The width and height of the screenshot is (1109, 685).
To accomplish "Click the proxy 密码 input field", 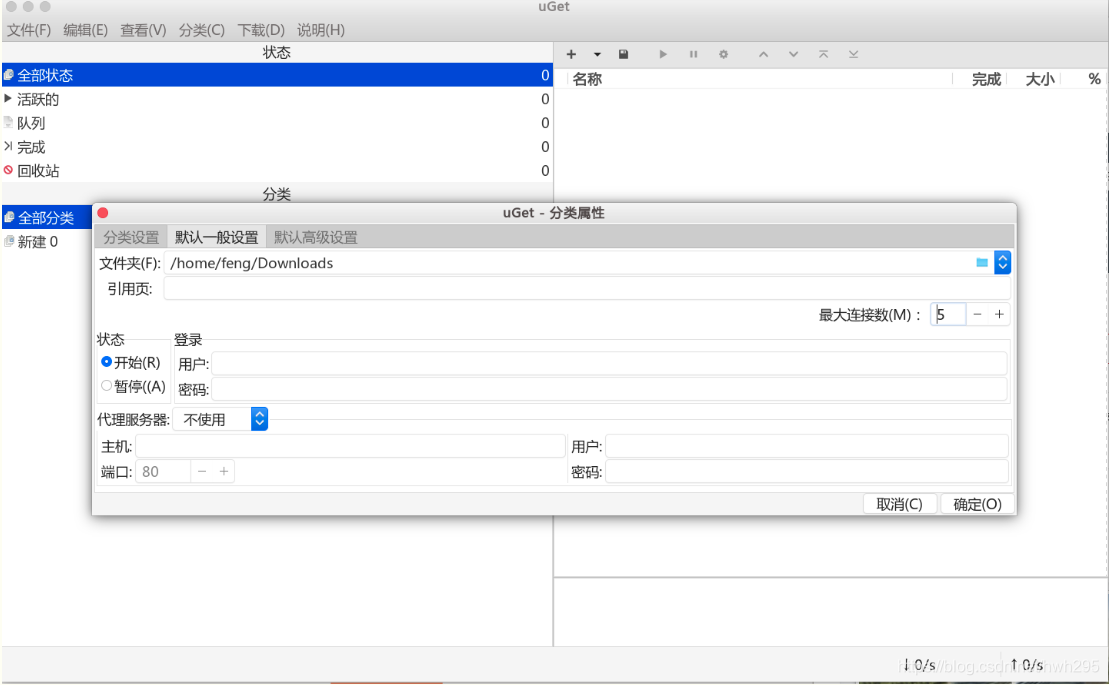I will [807, 472].
